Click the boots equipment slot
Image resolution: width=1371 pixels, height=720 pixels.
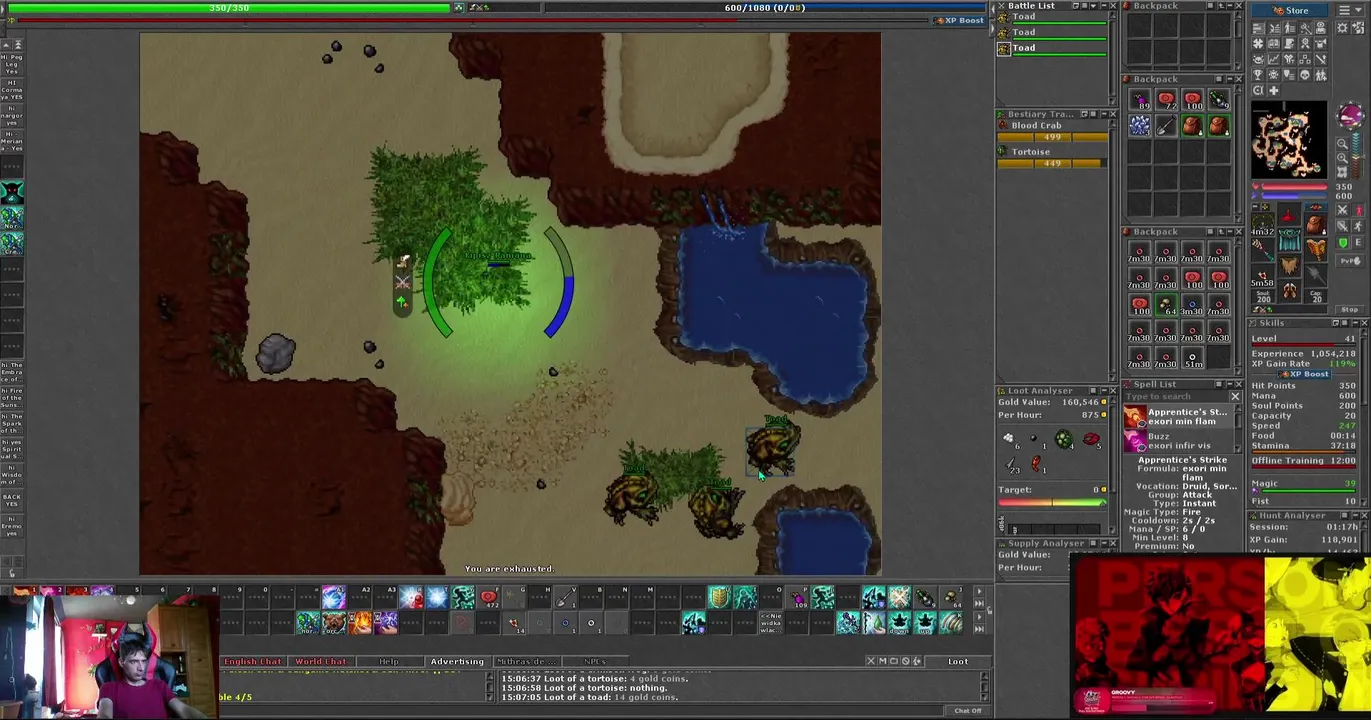pos(1289,291)
